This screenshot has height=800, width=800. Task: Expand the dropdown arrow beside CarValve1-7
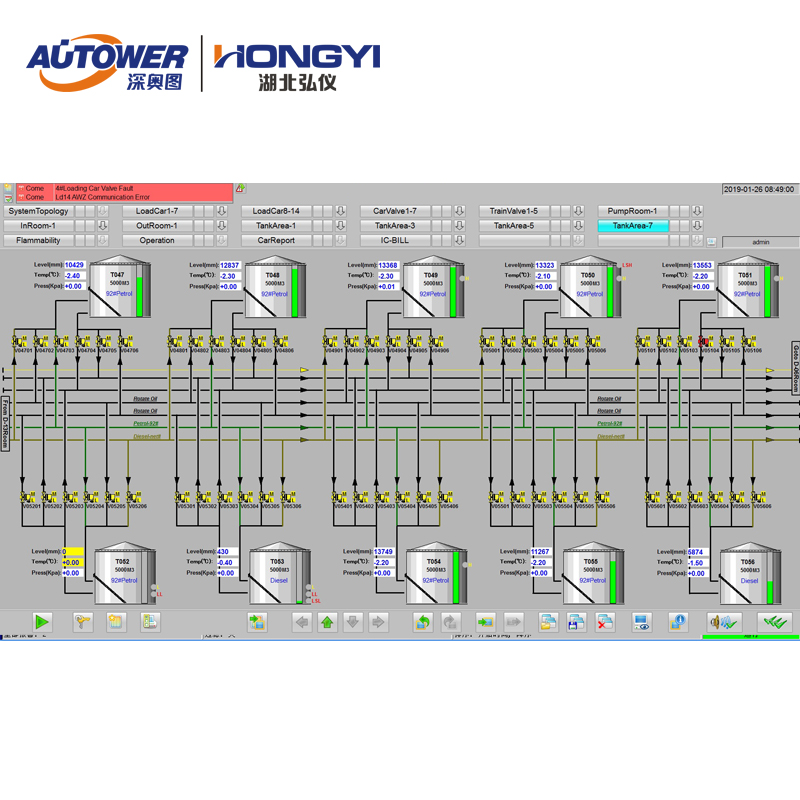[459, 211]
